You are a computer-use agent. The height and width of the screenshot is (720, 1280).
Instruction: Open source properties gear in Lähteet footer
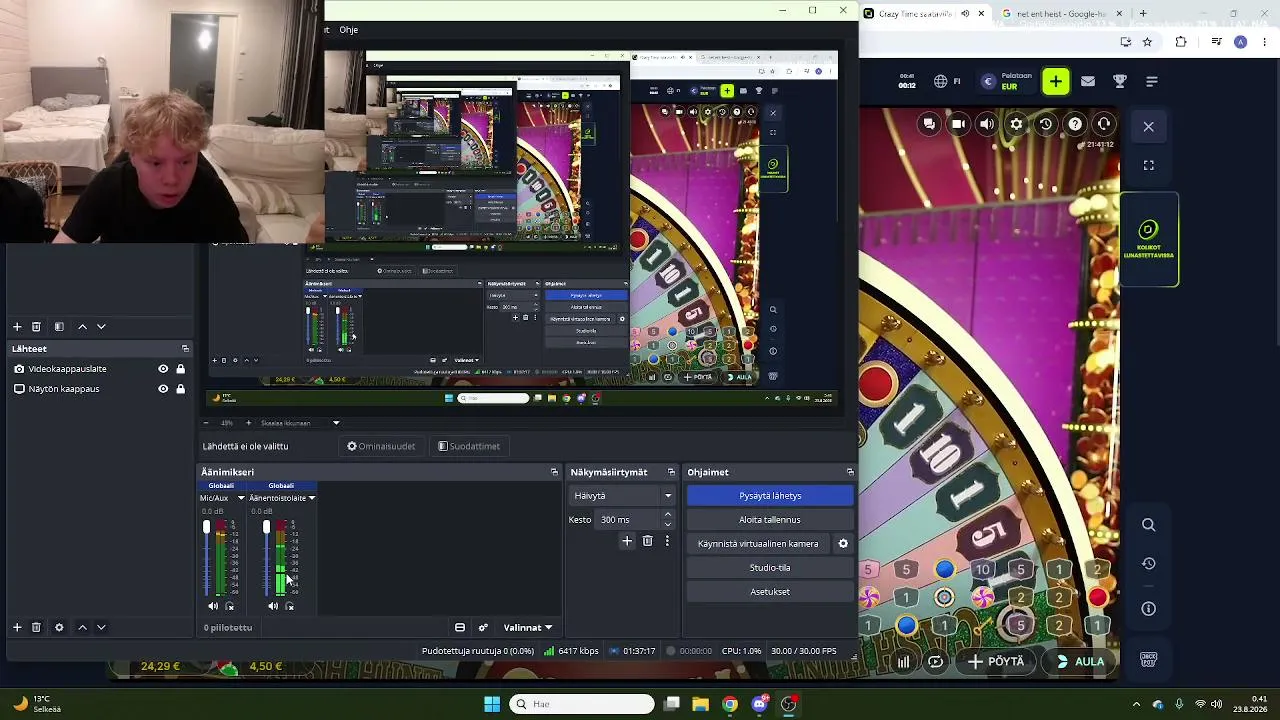59,628
